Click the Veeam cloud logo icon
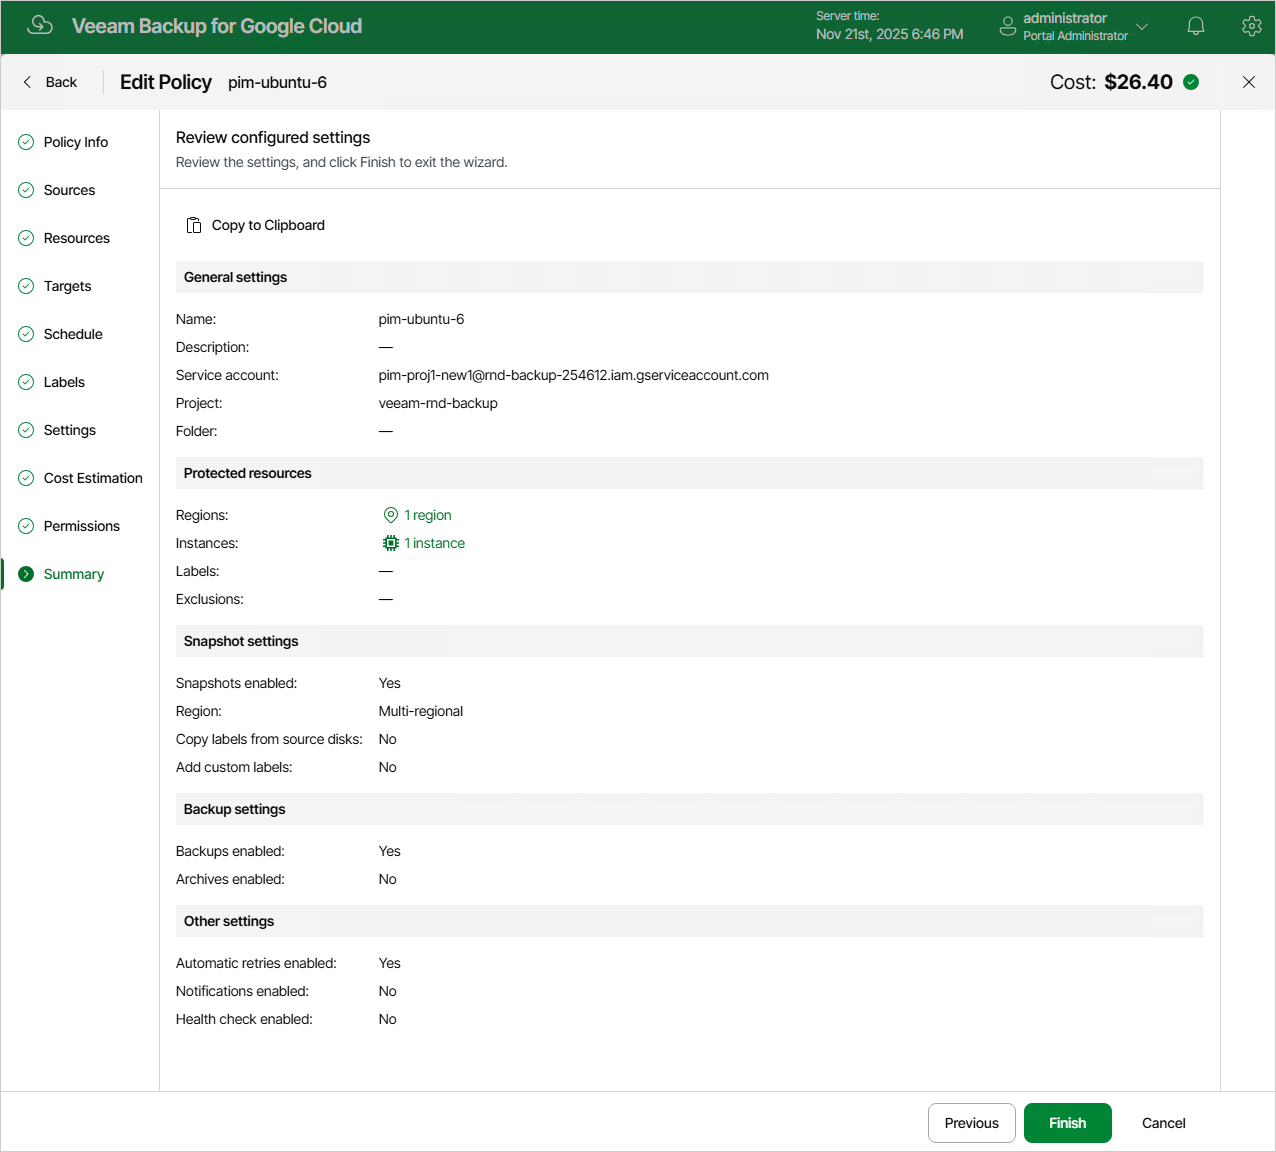The image size is (1276, 1152). pyautogui.click(x=40, y=26)
